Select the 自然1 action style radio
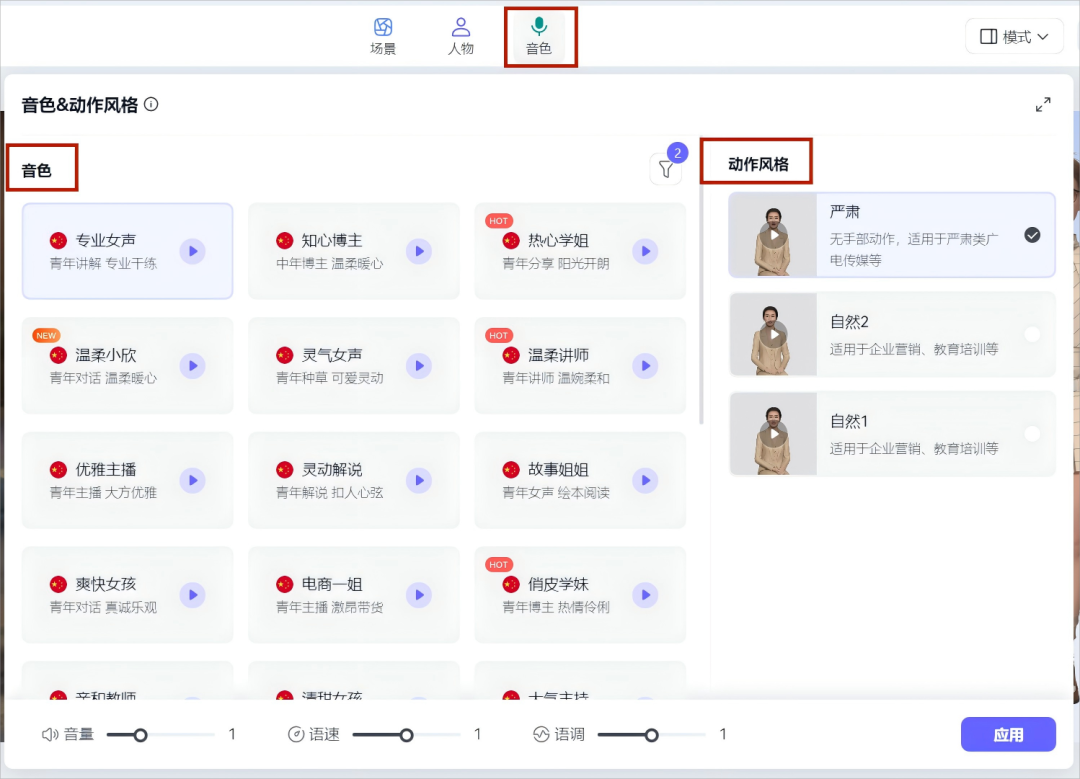The image size is (1080, 779). [x=1032, y=434]
